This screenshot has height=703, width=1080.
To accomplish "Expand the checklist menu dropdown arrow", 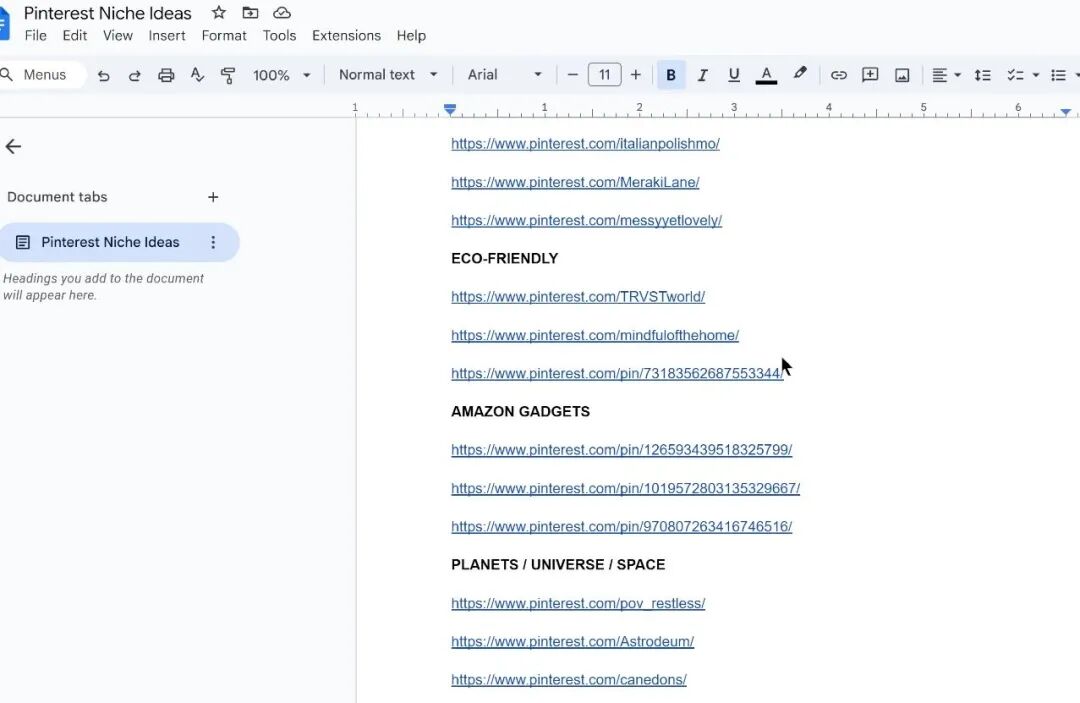I will point(1035,75).
